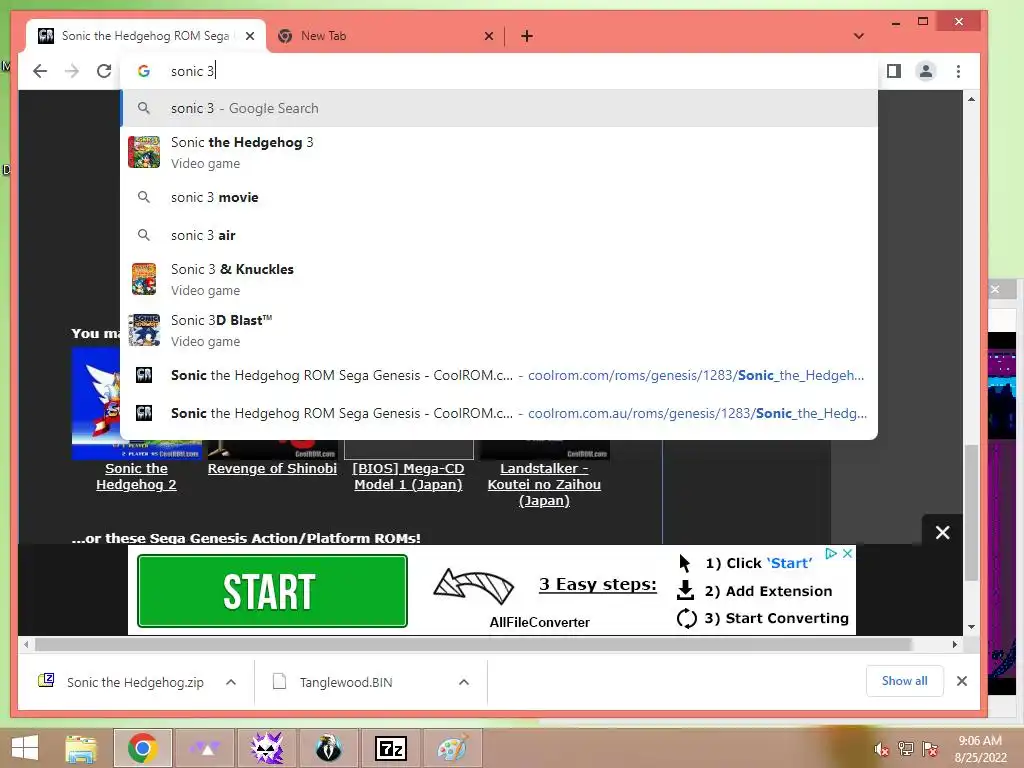Viewport: 1024px width, 768px height.
Task: Close the Sonic the Hedgehog ROM tab
Action: (249, 36)
